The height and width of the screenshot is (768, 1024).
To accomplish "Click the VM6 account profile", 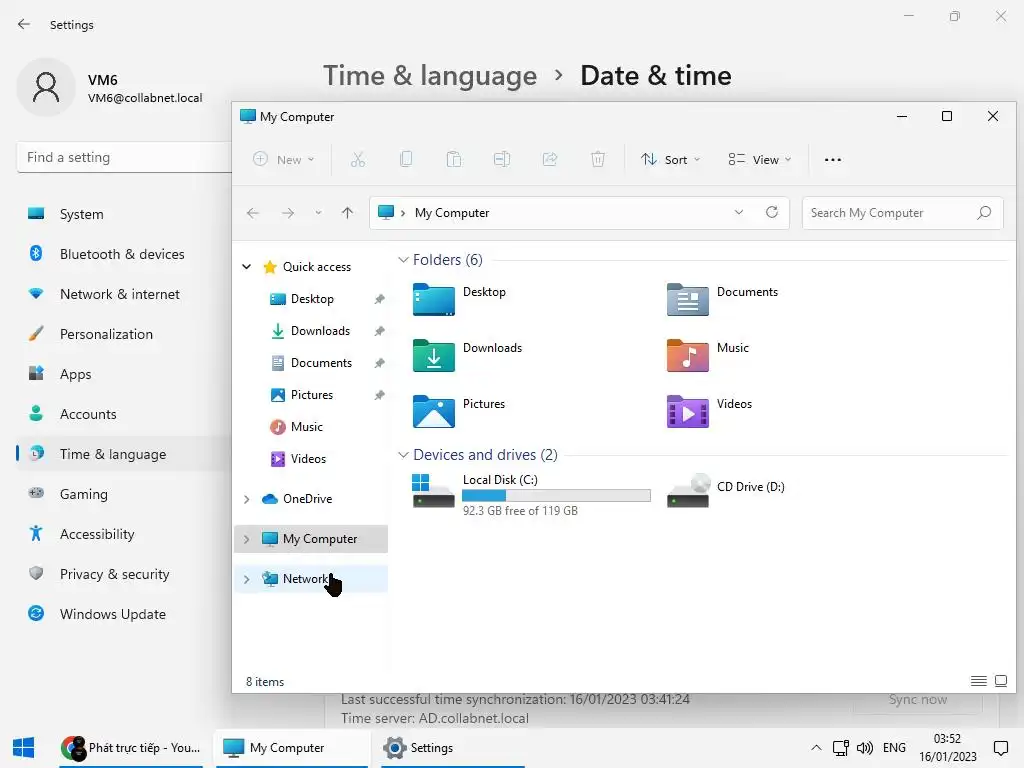I will coord(111,88).
